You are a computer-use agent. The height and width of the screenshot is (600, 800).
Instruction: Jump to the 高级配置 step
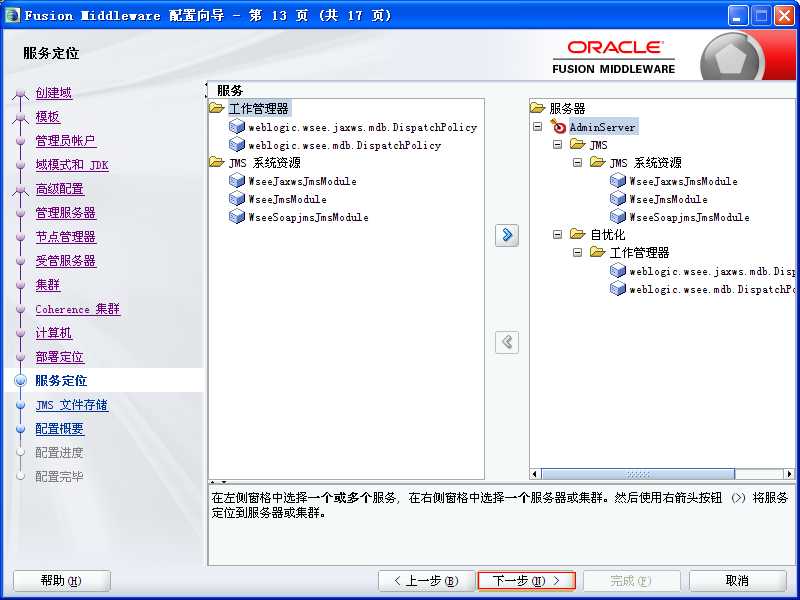point(60,189)
